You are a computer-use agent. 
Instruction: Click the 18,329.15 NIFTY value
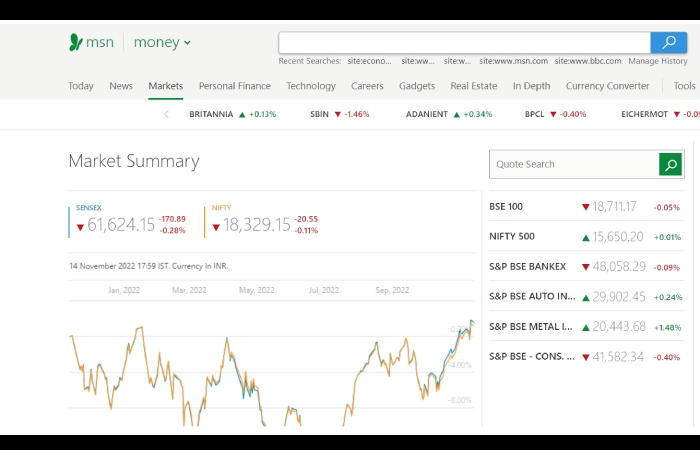pos(257,225)
